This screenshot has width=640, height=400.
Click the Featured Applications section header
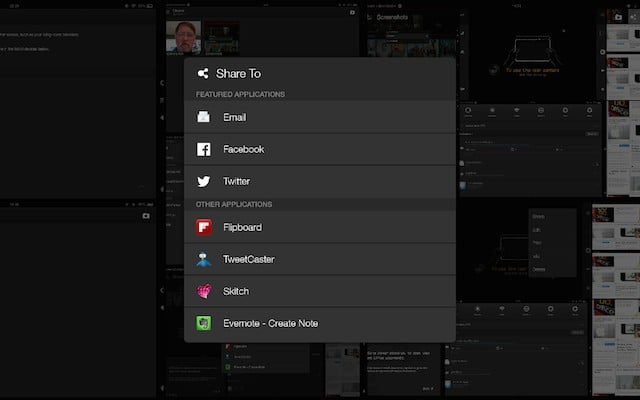240,94
